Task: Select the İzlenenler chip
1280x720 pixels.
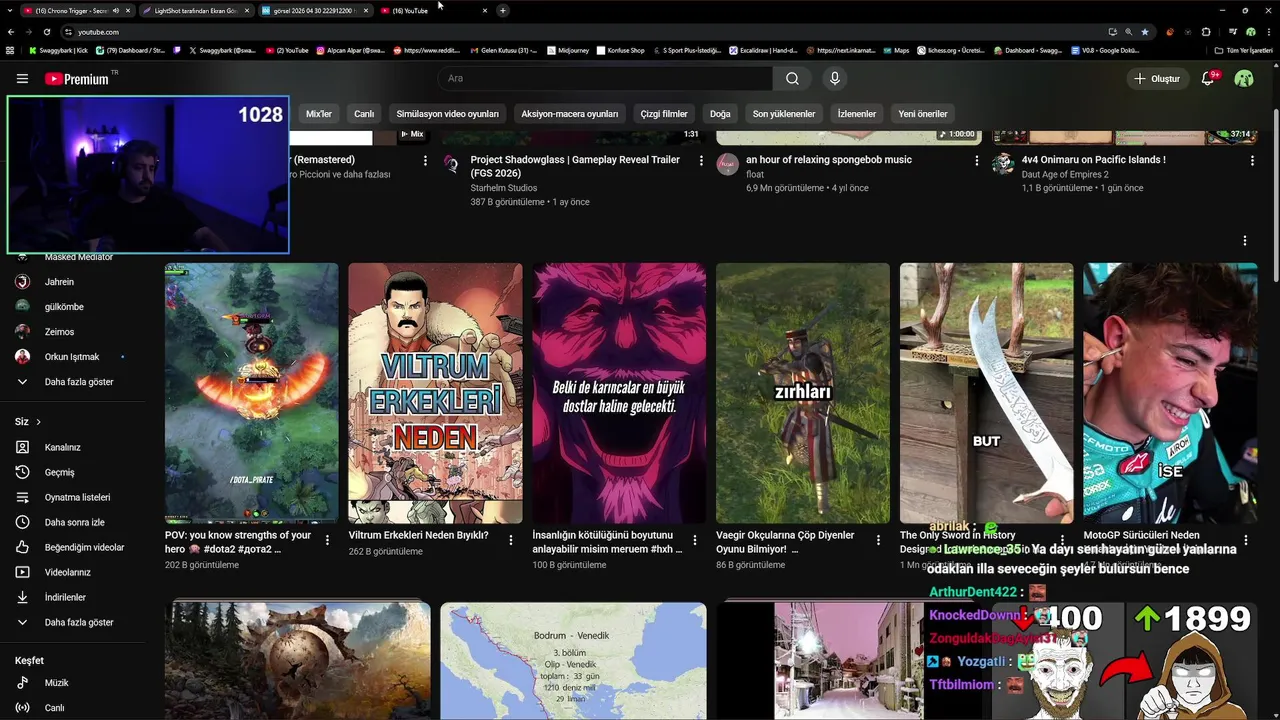Action: tap(857, 114)
